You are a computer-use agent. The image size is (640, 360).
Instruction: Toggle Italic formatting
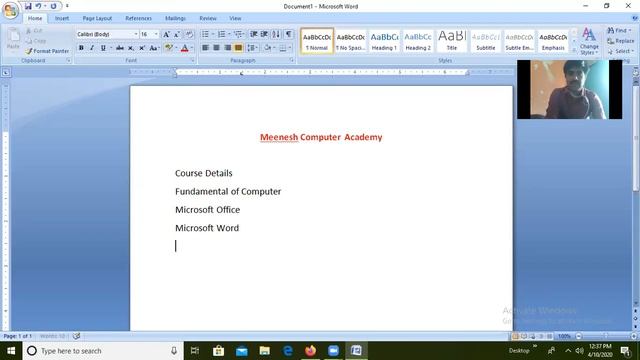click(x=92, y=48)
